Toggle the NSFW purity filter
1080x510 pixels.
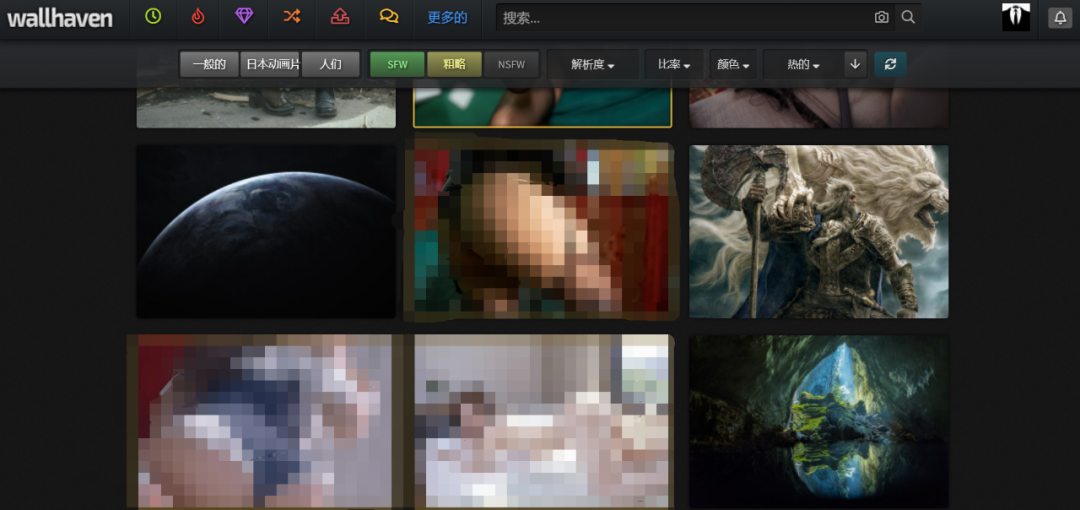pyautogui.click(x=510, y=65)
